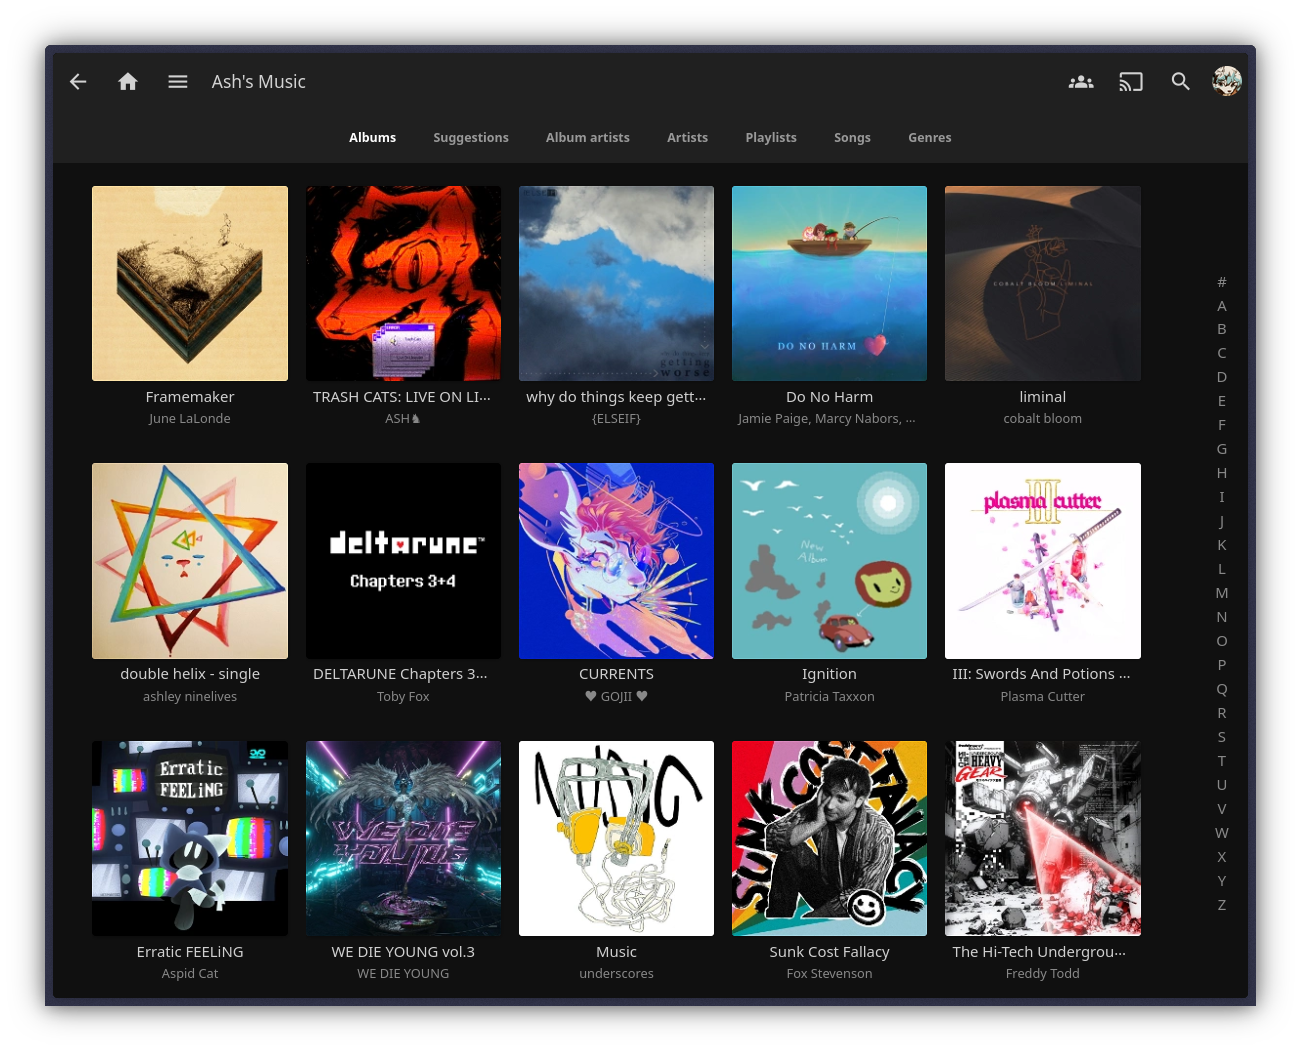
Task: Open the Patricia Taxxon artist link
Action: click(829, 697)
